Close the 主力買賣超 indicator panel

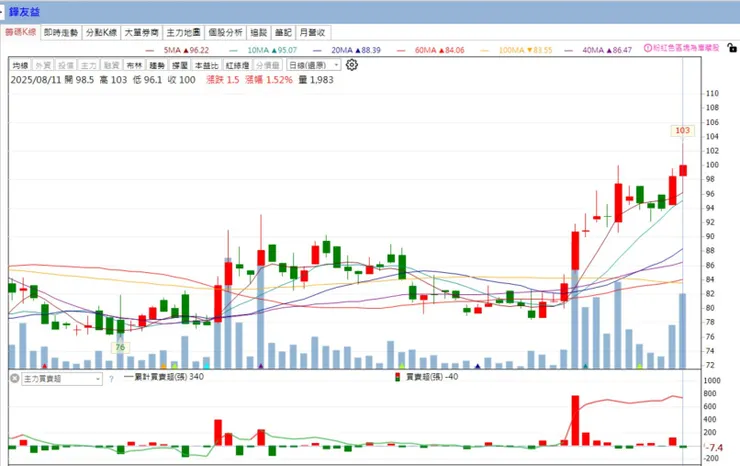(x=15, y=378)
